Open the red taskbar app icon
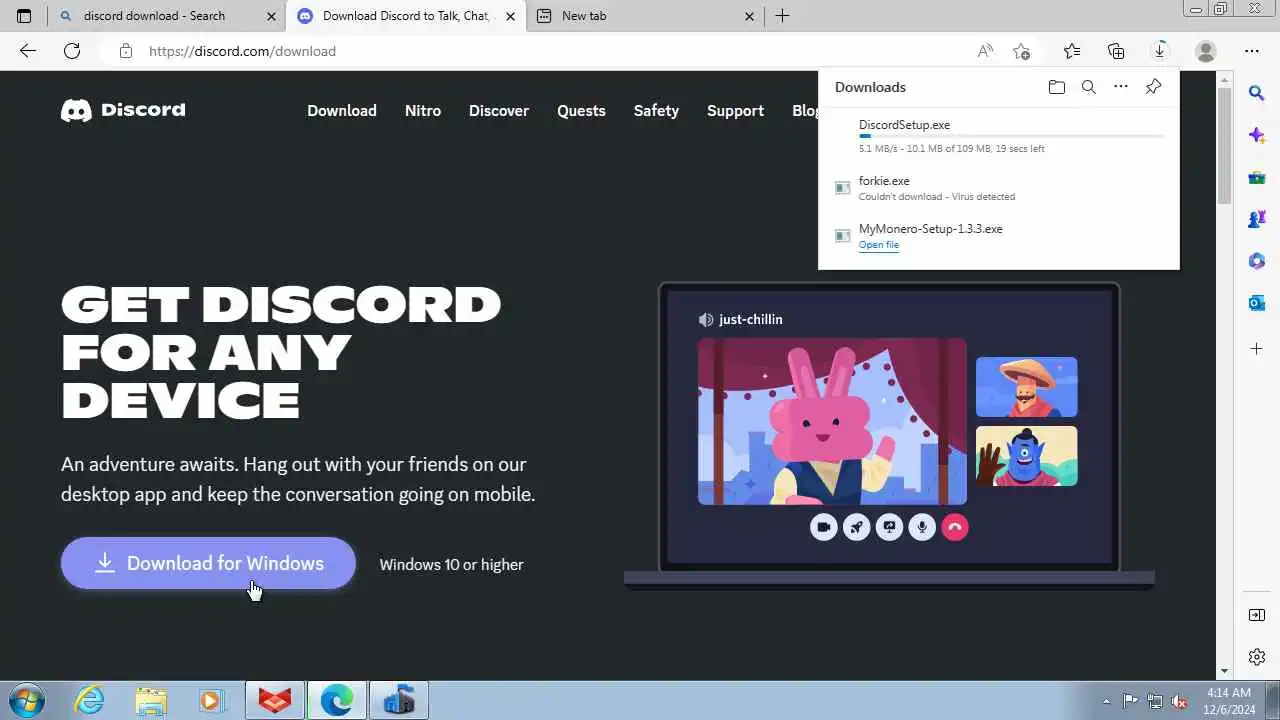 (x=275, y=700)
